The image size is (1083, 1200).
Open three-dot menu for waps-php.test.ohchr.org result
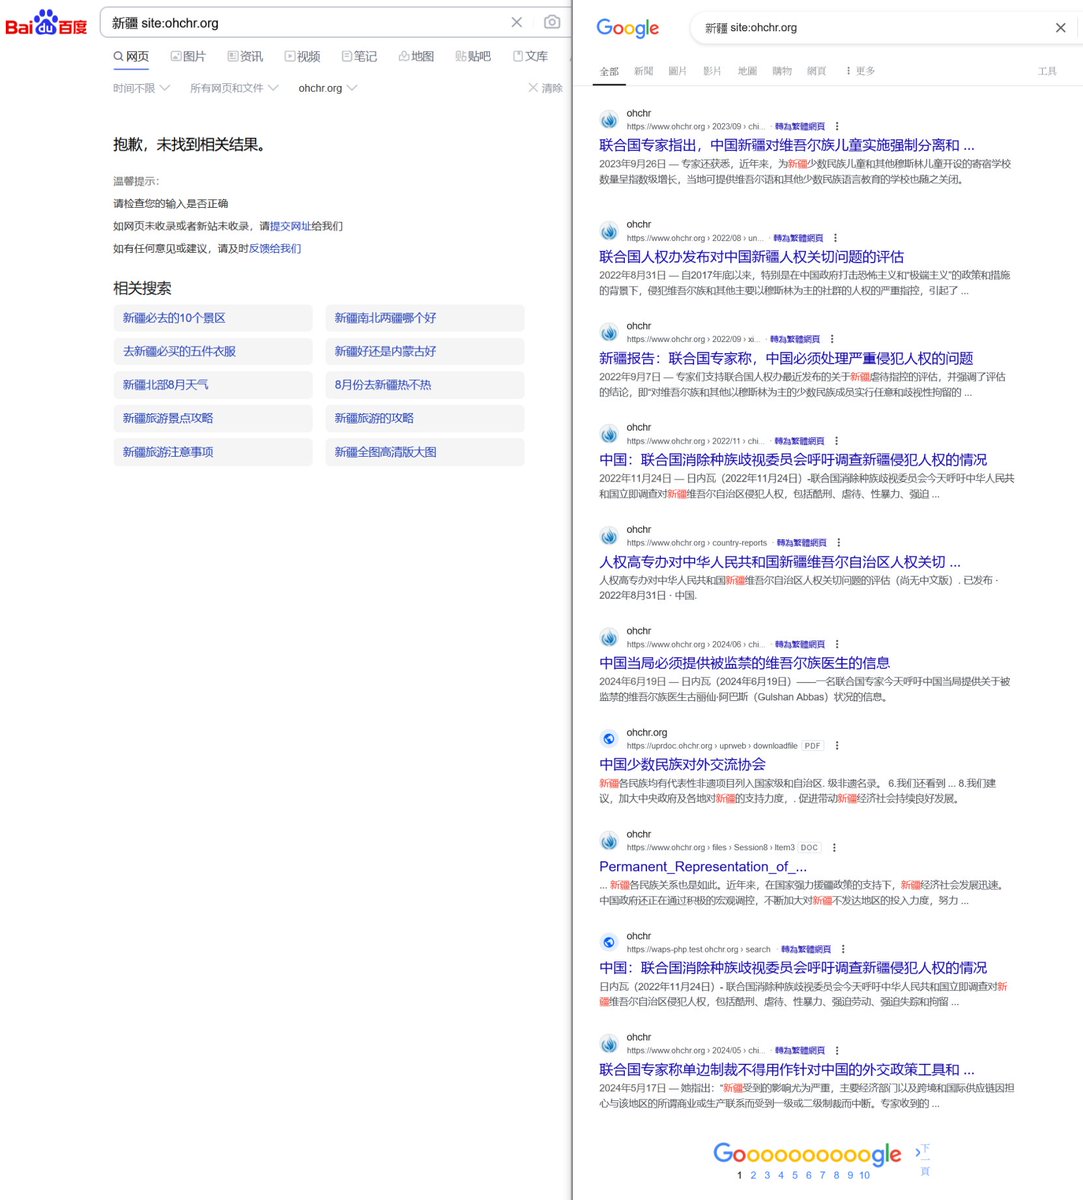click(843, 949)
